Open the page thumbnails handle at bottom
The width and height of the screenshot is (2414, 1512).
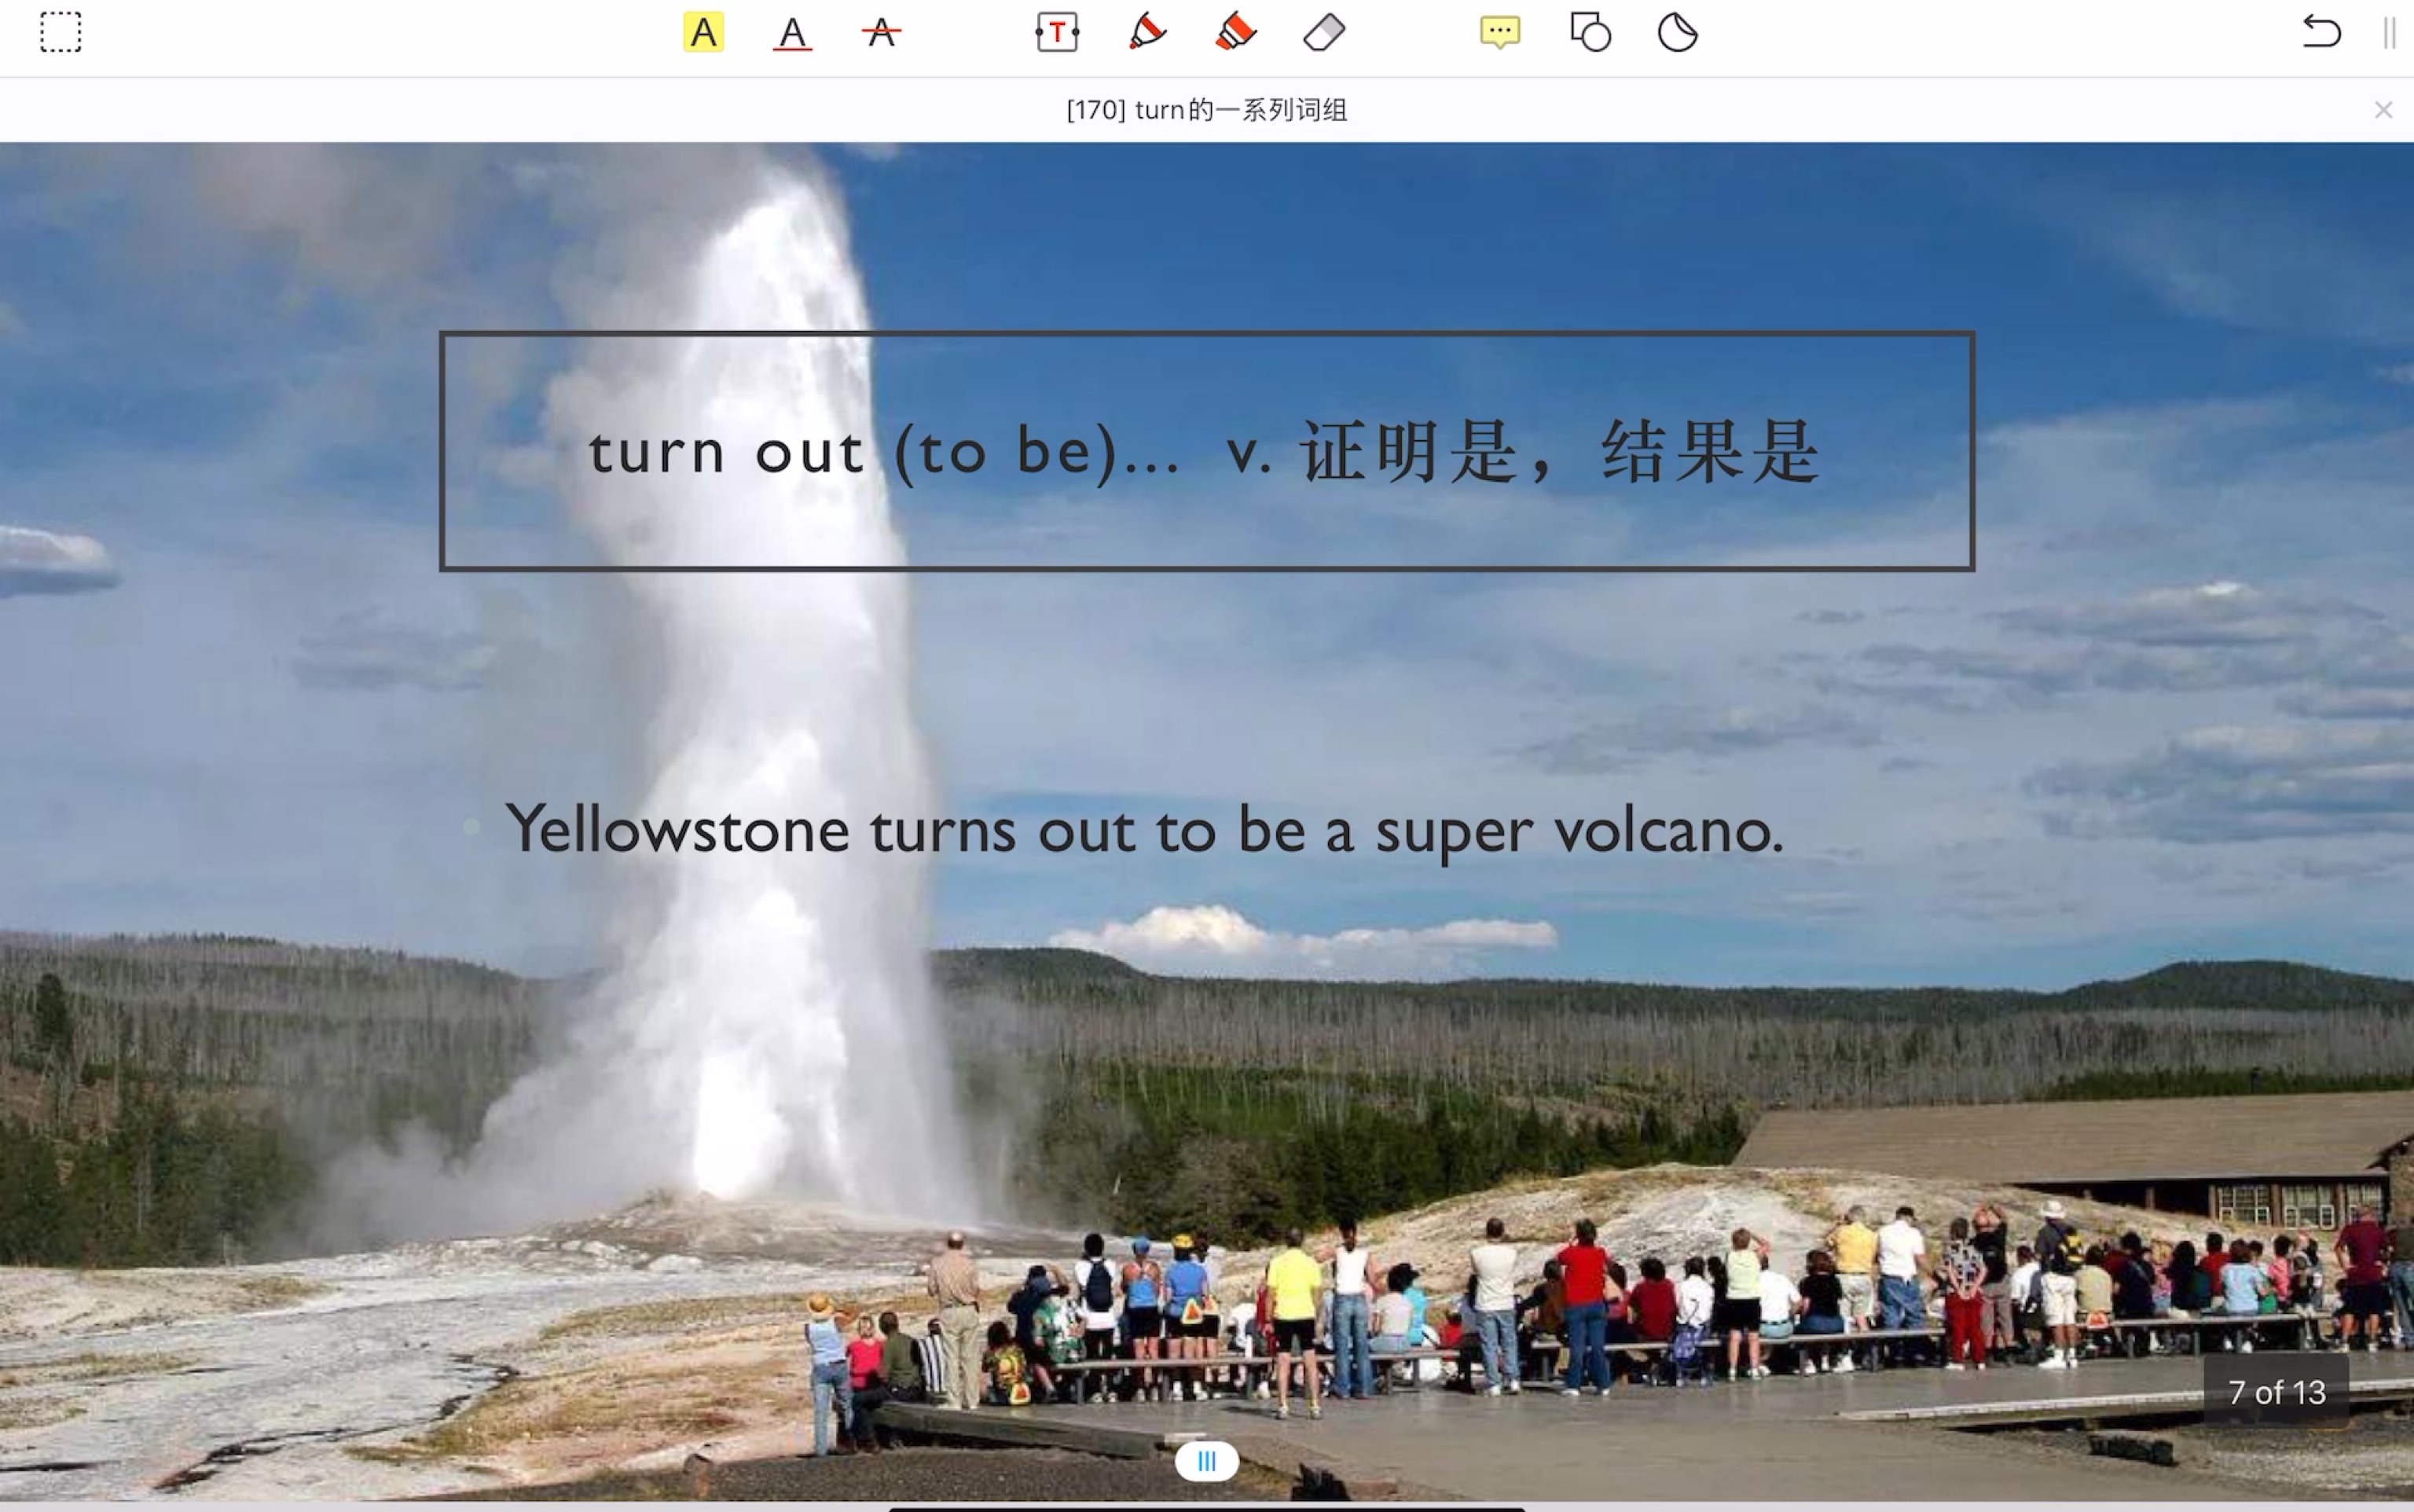coord(1207,1462)
